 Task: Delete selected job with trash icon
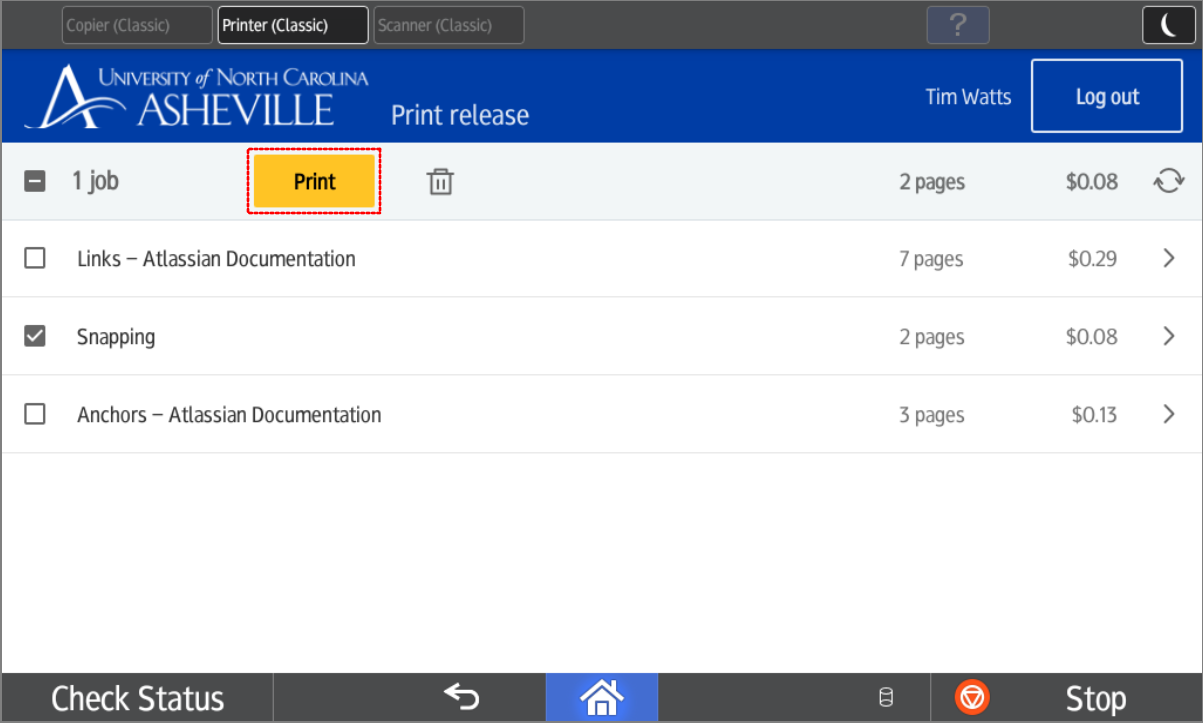[440, 182]
